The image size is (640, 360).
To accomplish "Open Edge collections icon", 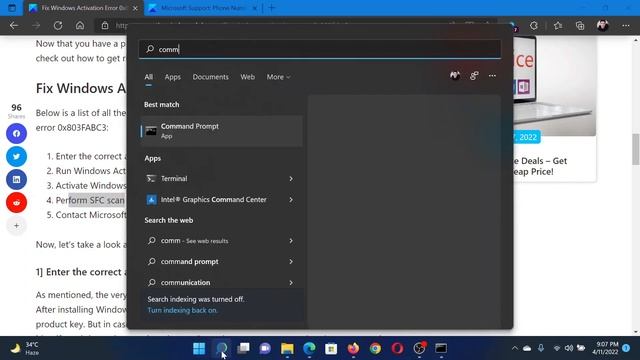I will [580, 26].
